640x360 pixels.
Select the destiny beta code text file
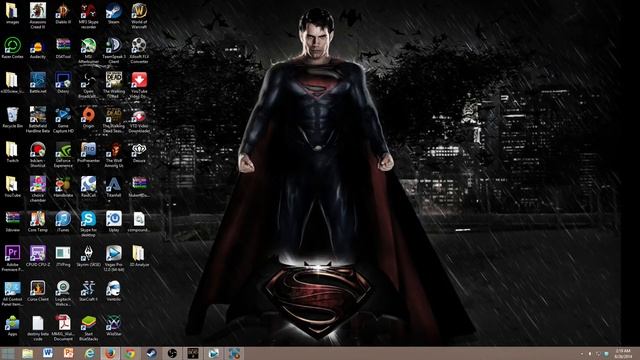(x=38, y=328)
